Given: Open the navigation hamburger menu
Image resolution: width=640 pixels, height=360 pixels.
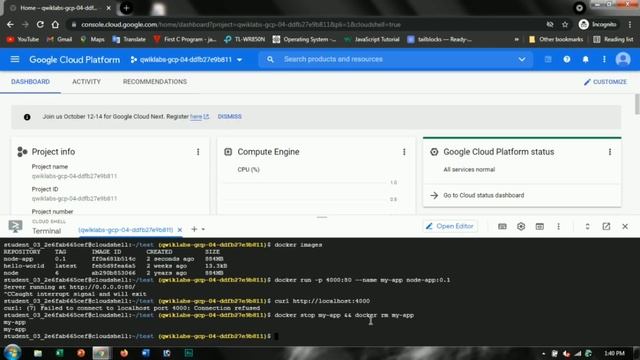Looking at the screenshot, I should 15,60.
